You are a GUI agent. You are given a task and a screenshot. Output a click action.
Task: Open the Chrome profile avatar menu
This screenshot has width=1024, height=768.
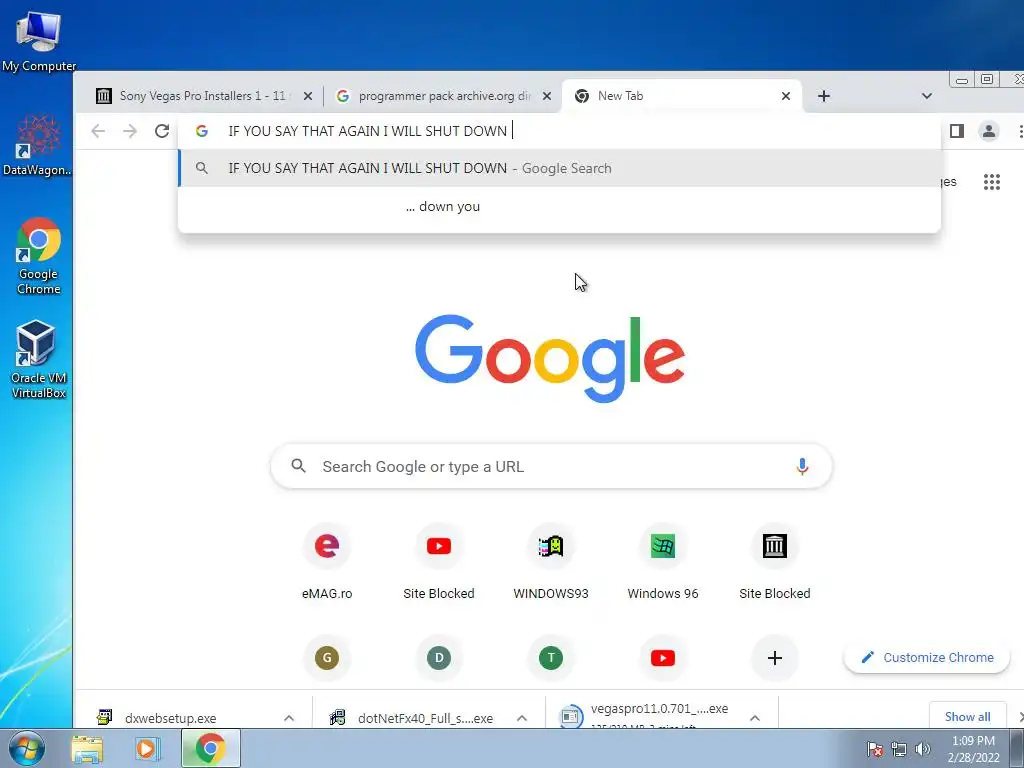989,131
